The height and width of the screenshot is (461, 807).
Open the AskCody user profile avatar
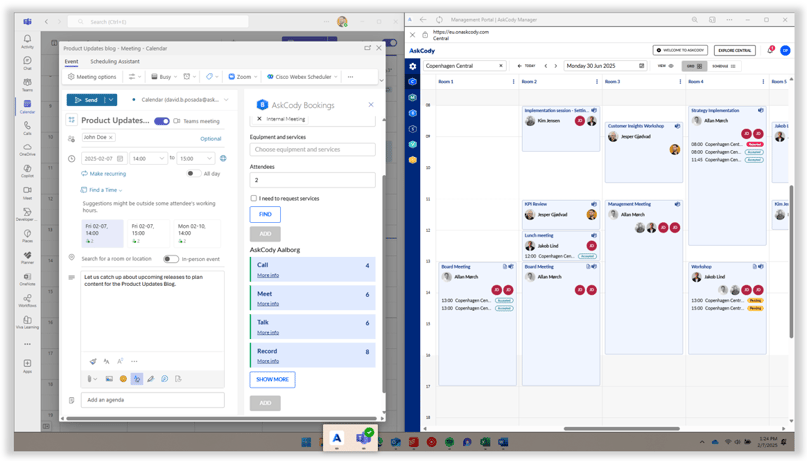(x=785, y=50)
